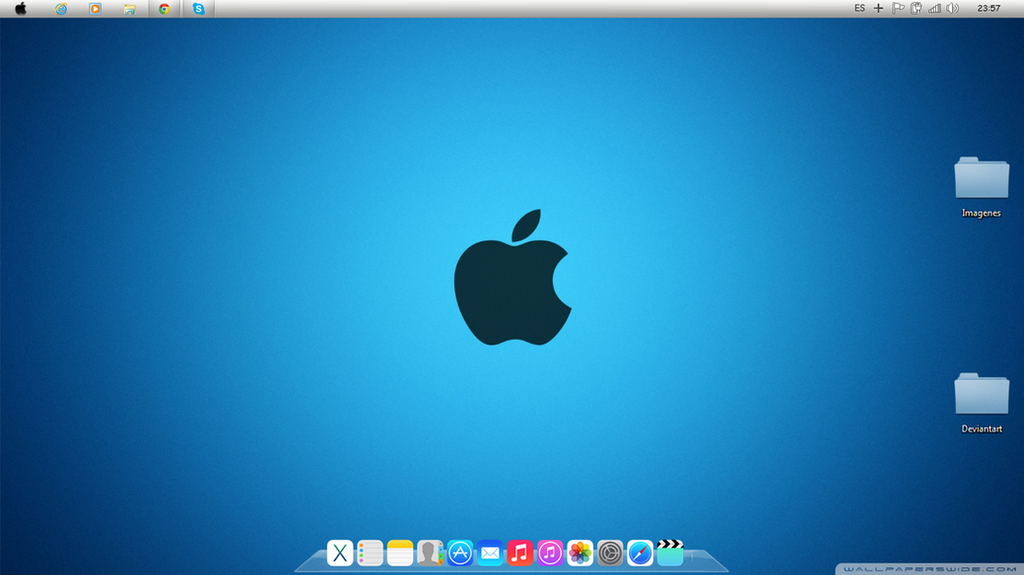The height and width of the screenshot is (575, 1024).
Task: Launch Google Chrome from the top bar
Action: click(x=164, y=8)
